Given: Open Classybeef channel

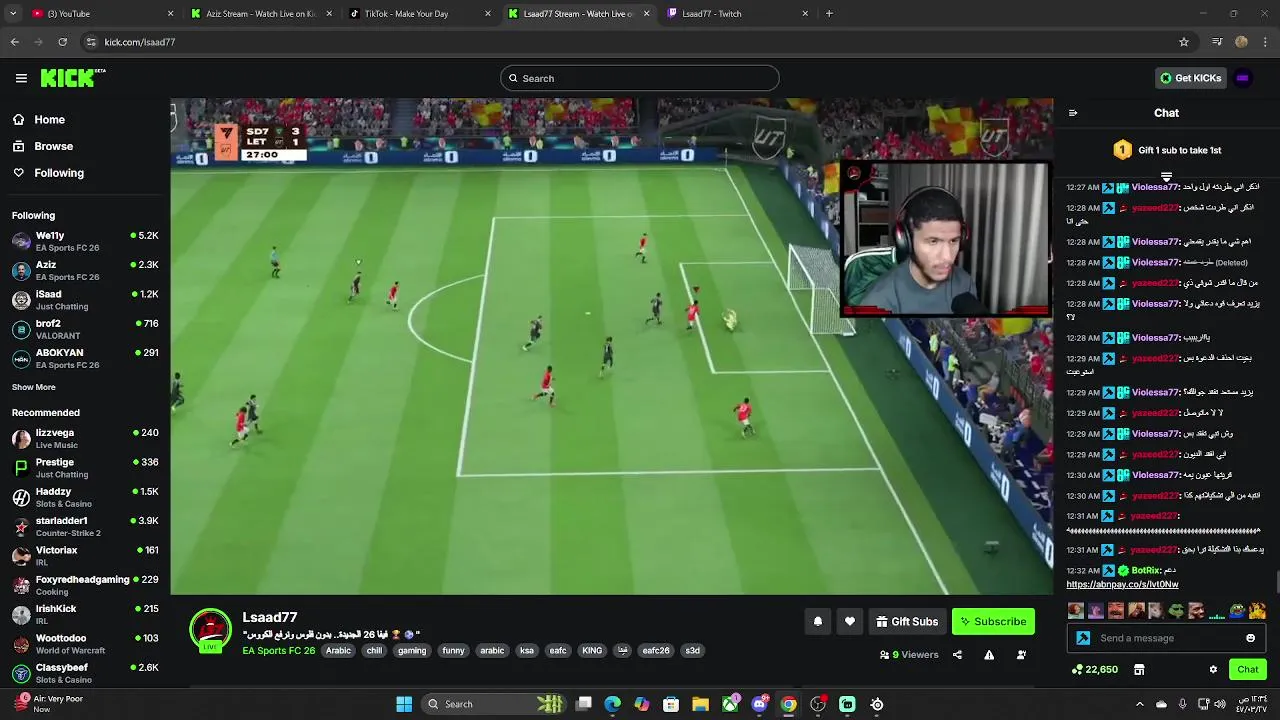Looking at the screenshot, I should point(85,672).
